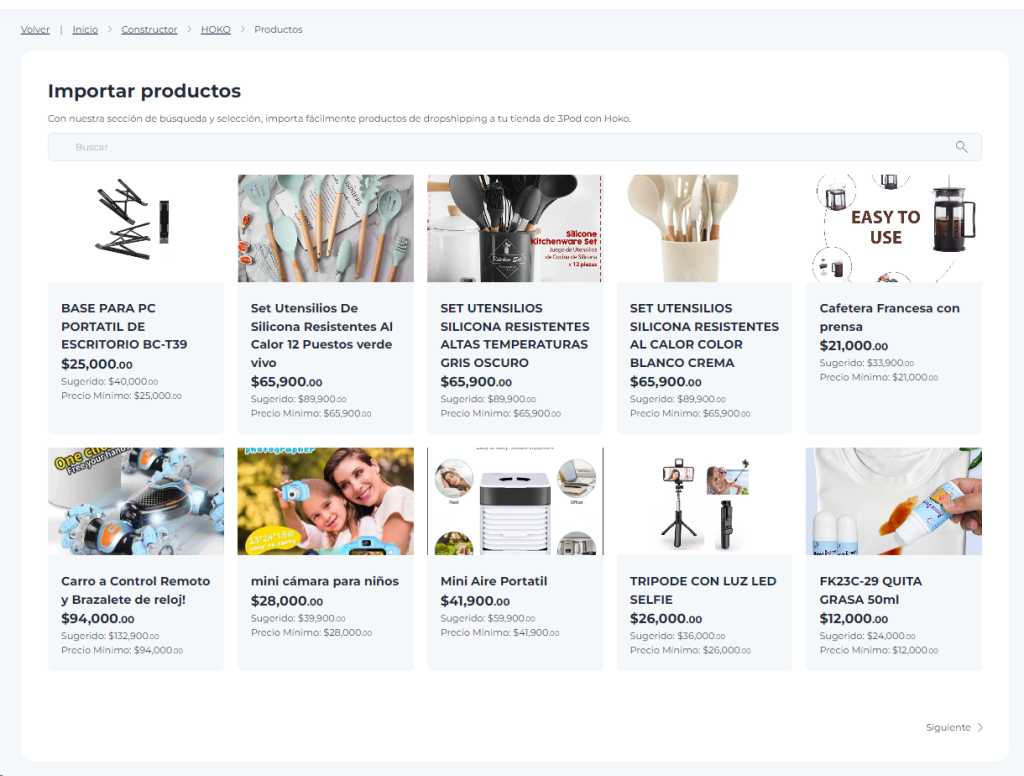Click into the Buscar search field
Screen dimensions: 1024x776
[515, 147]
